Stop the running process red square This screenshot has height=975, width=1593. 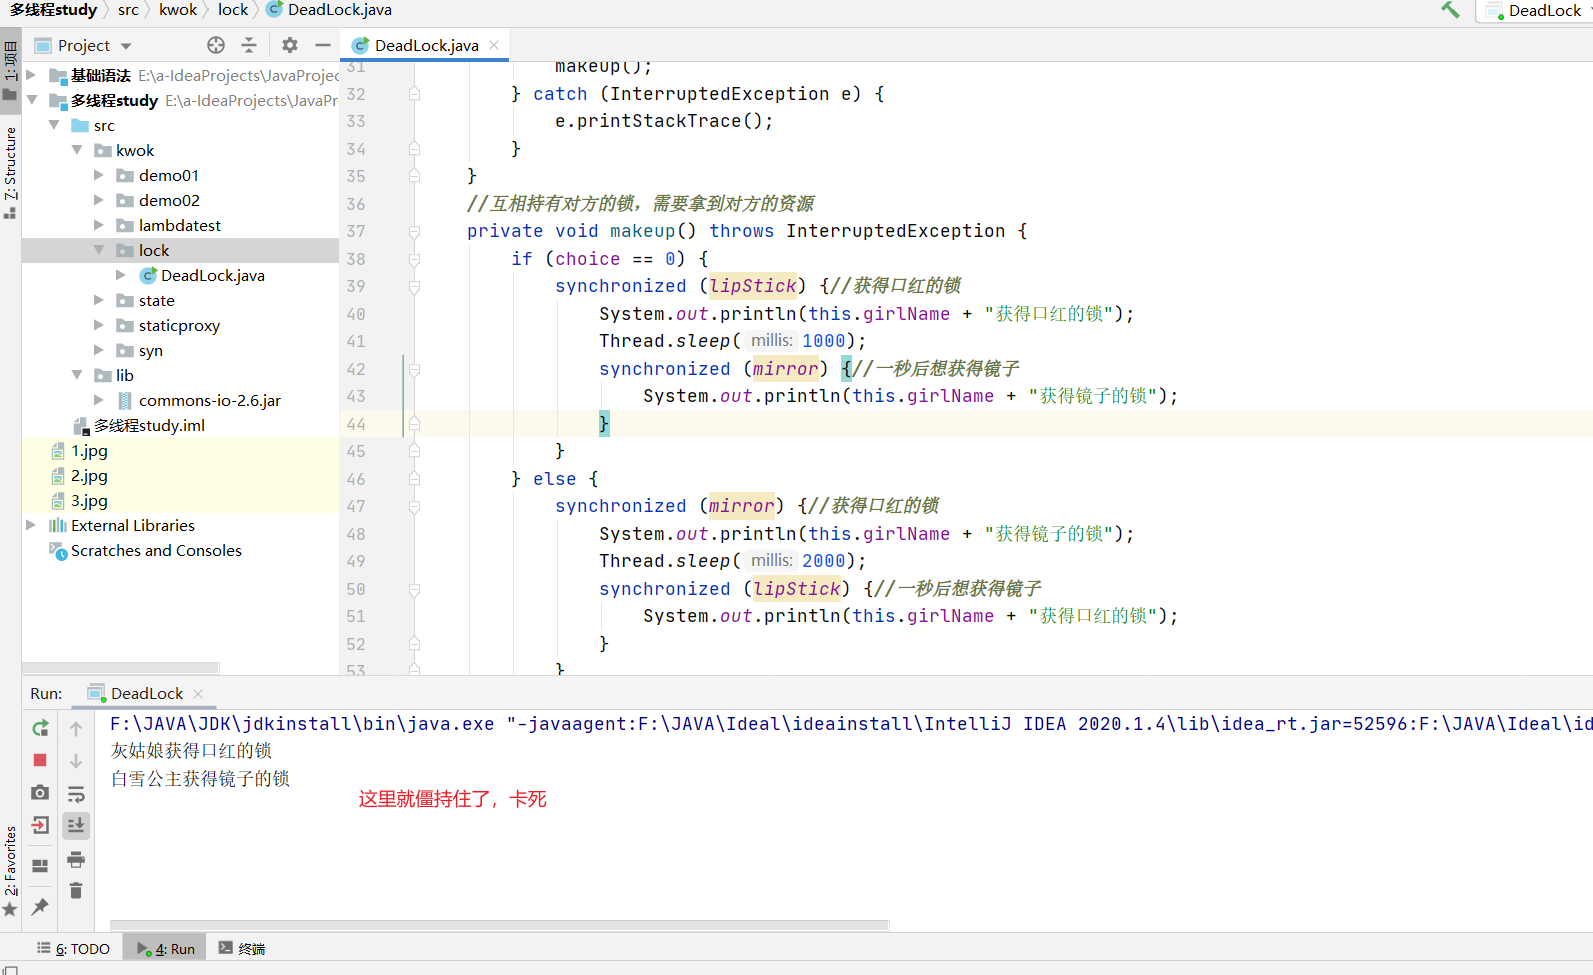[x=40, y=760]
